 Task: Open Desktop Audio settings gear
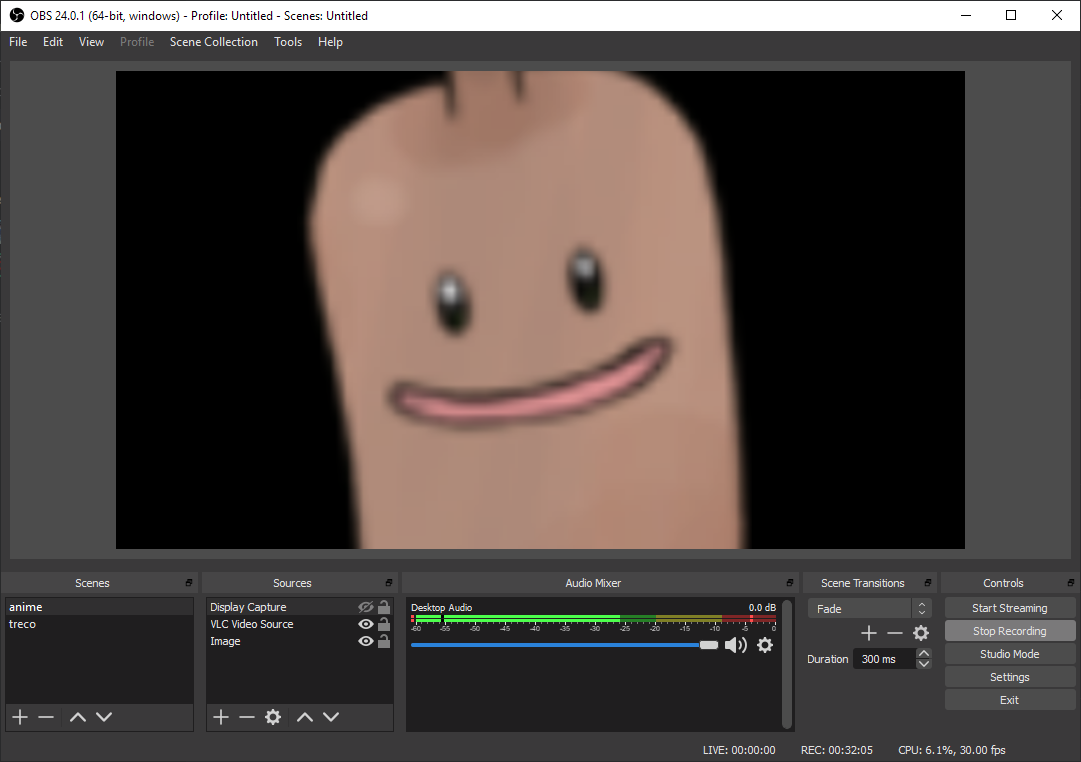tap(765, 645)
